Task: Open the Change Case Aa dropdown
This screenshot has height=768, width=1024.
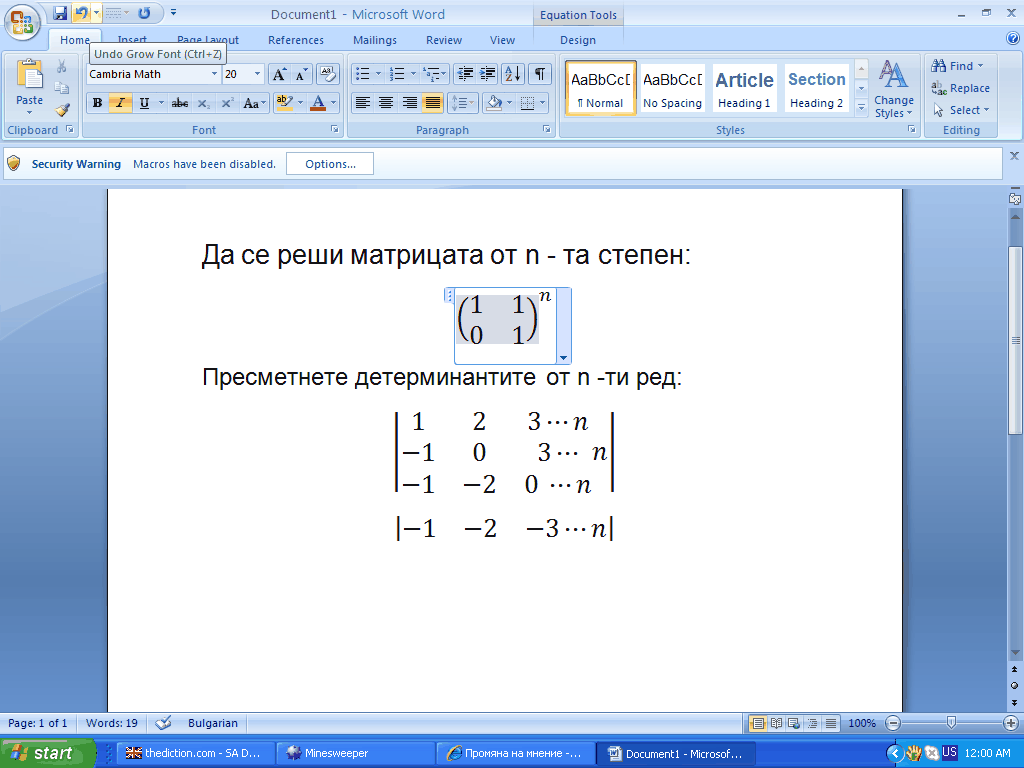Action: pos(253,103)
